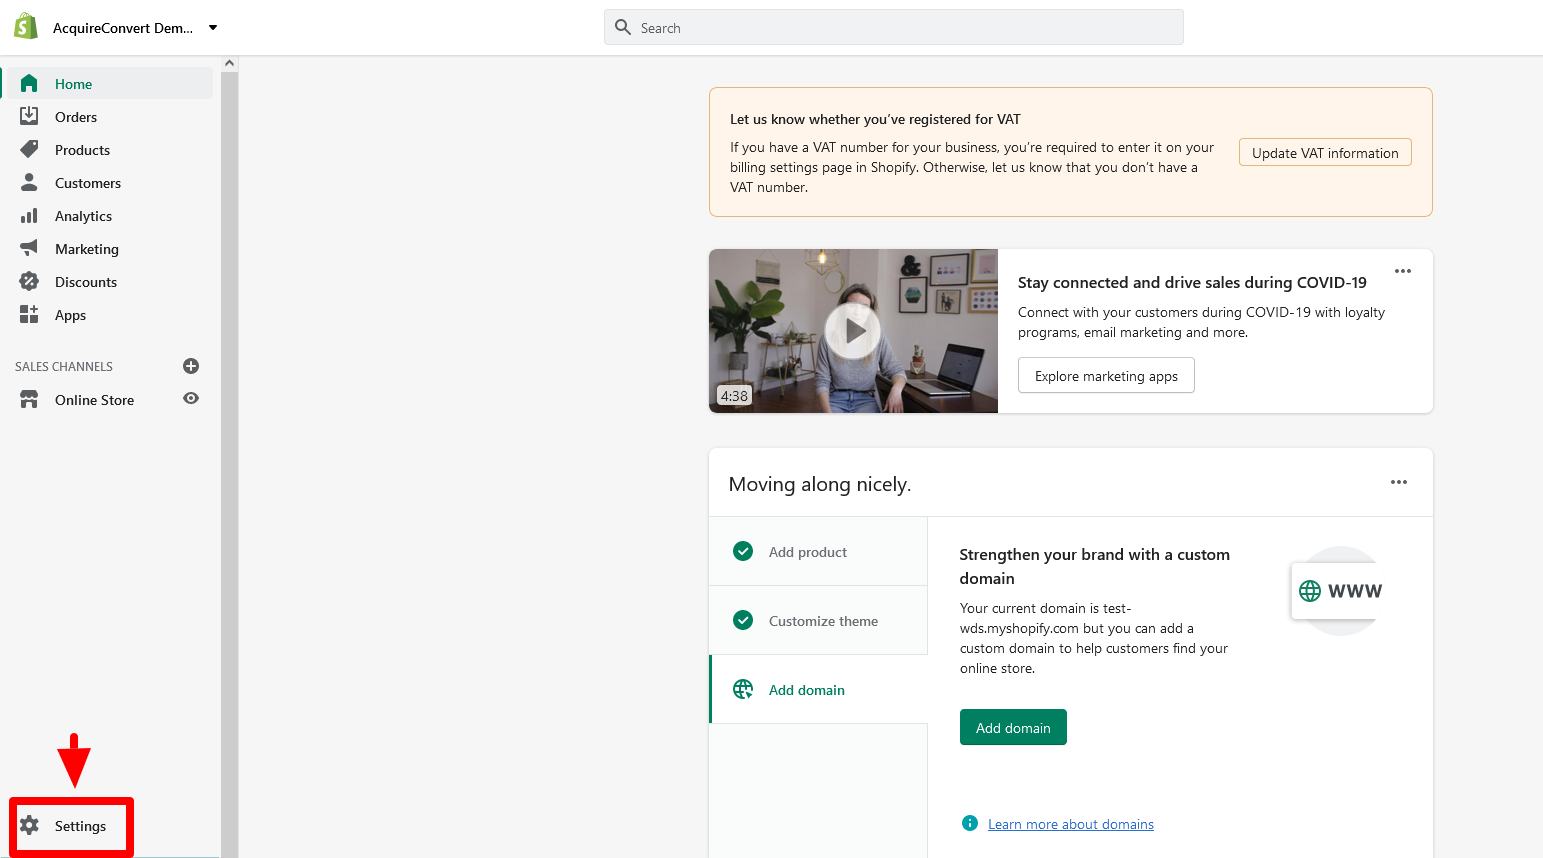
Task: Click the Customers person icon
Action: pos(29,183)
